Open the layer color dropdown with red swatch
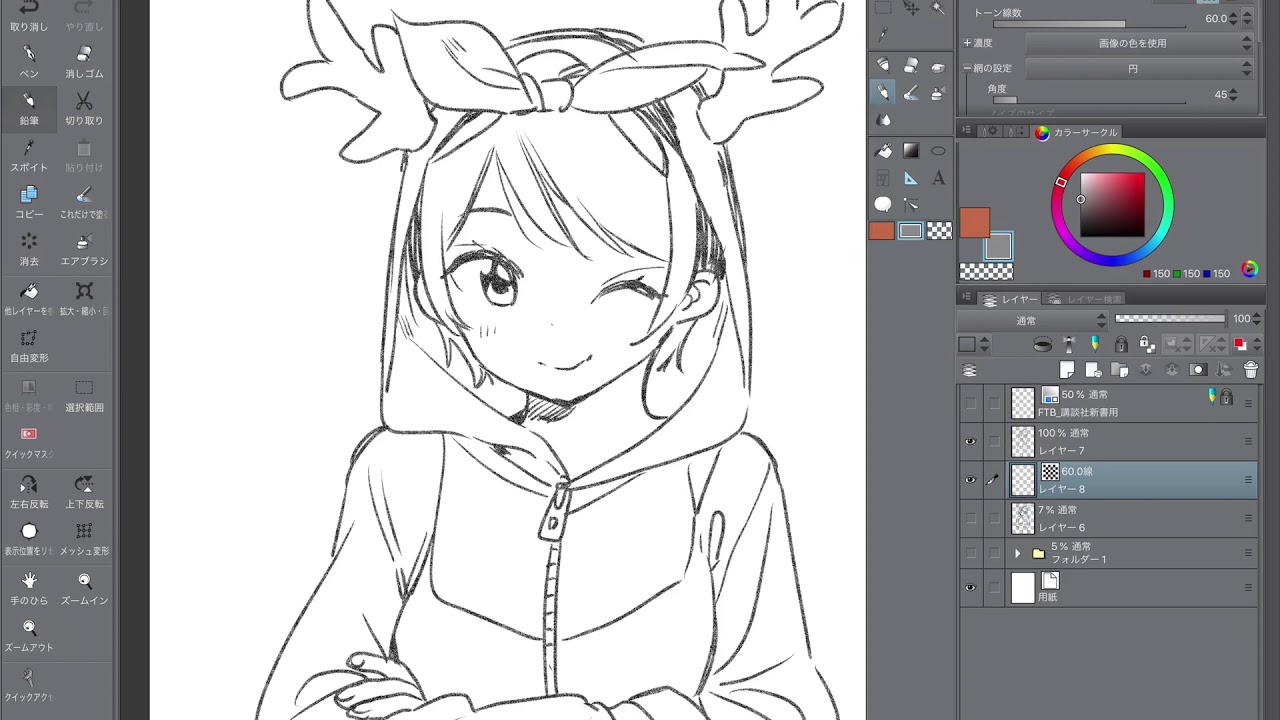Screen dimensions: 1280x720 (1245, 344)
